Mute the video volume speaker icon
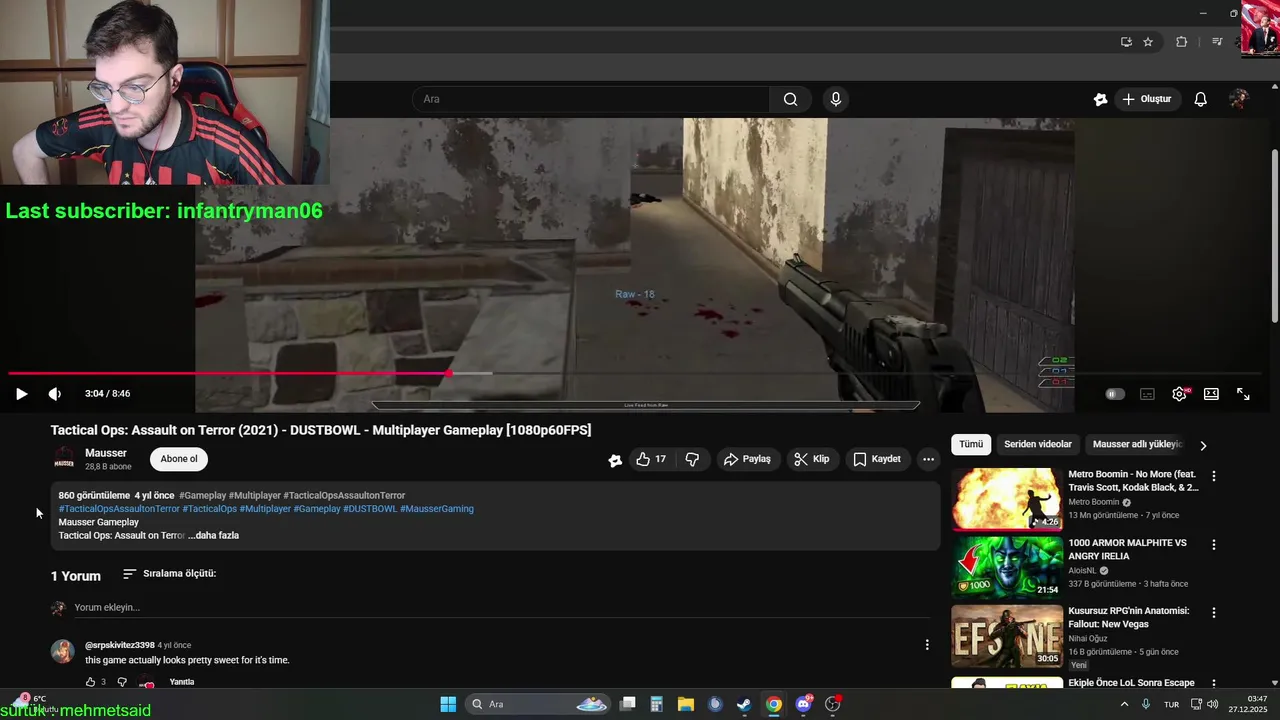 [54, 394]
